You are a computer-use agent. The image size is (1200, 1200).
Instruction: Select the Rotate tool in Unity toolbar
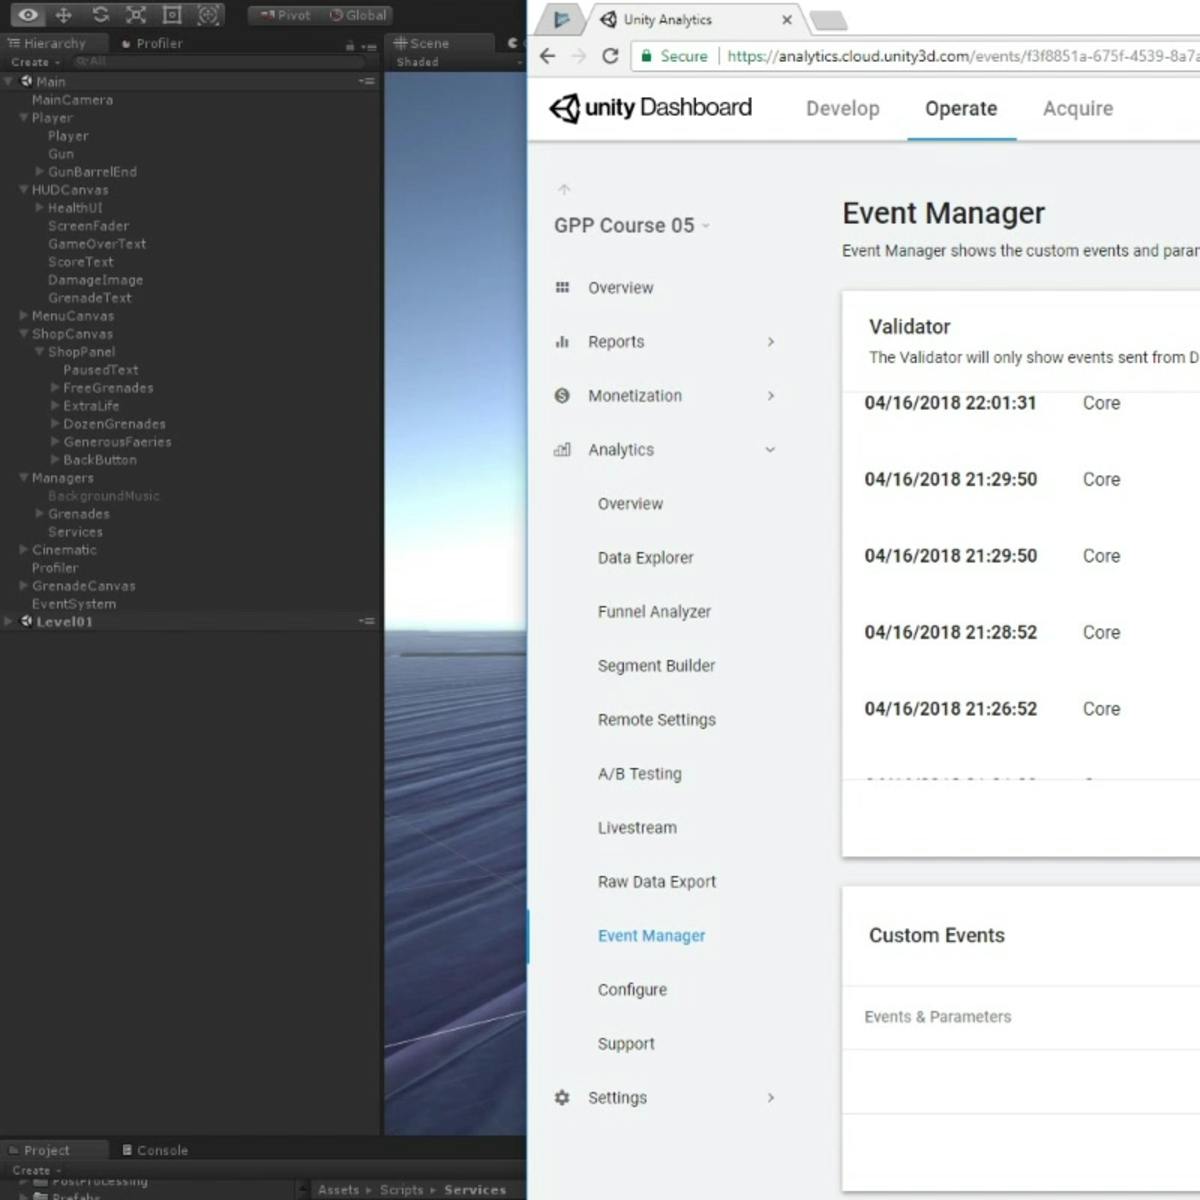[100, 15]
